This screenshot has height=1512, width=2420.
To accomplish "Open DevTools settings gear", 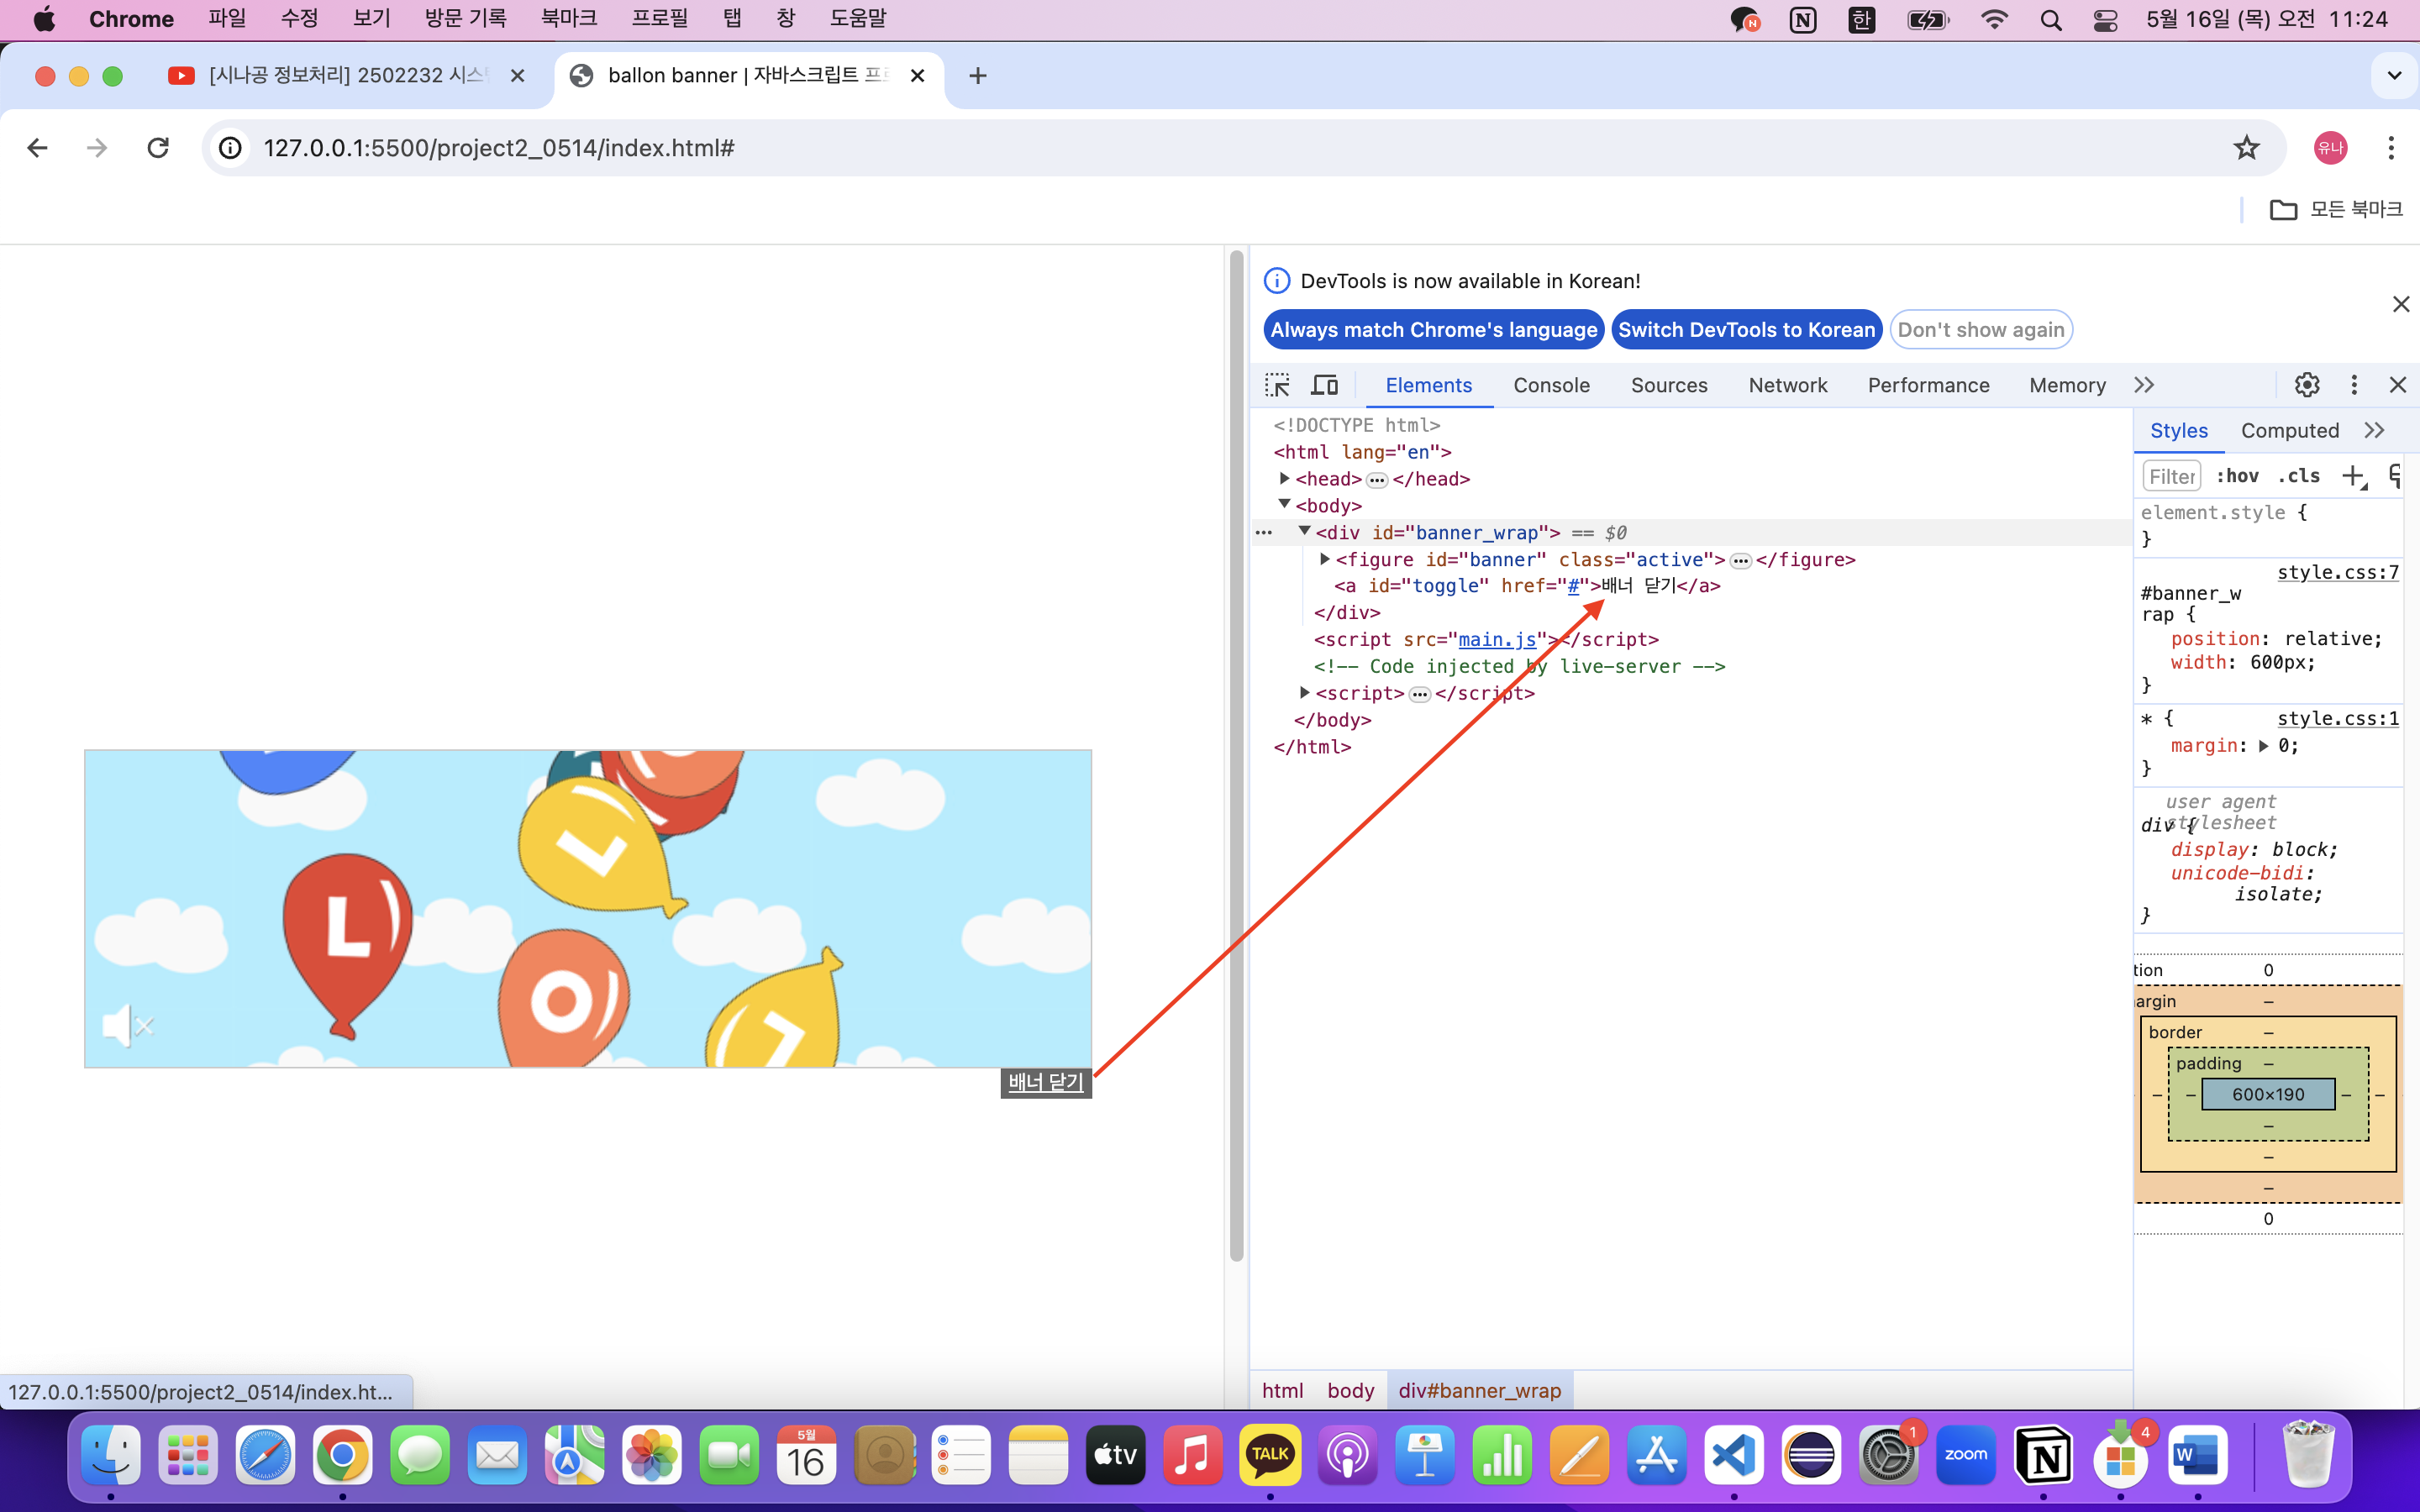I will click(2307, 385).
